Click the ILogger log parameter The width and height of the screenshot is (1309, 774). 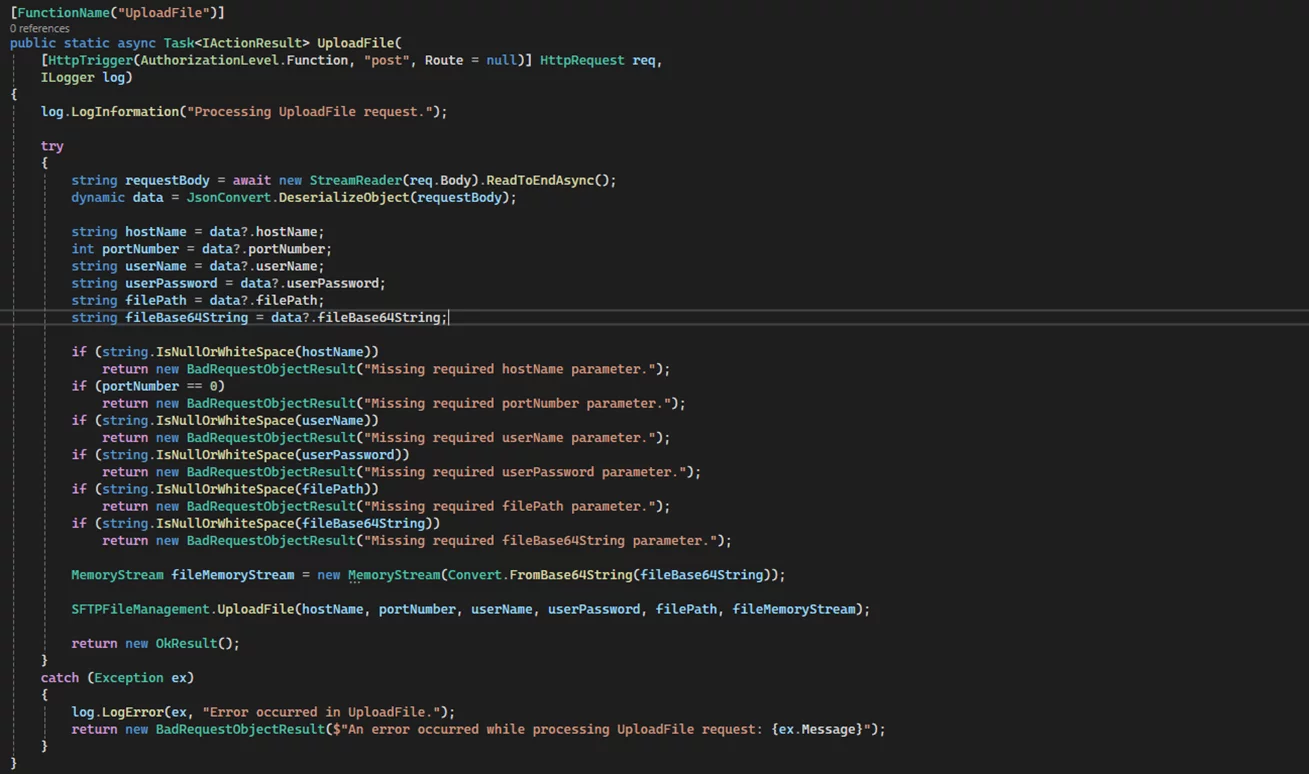pos(86,77)
